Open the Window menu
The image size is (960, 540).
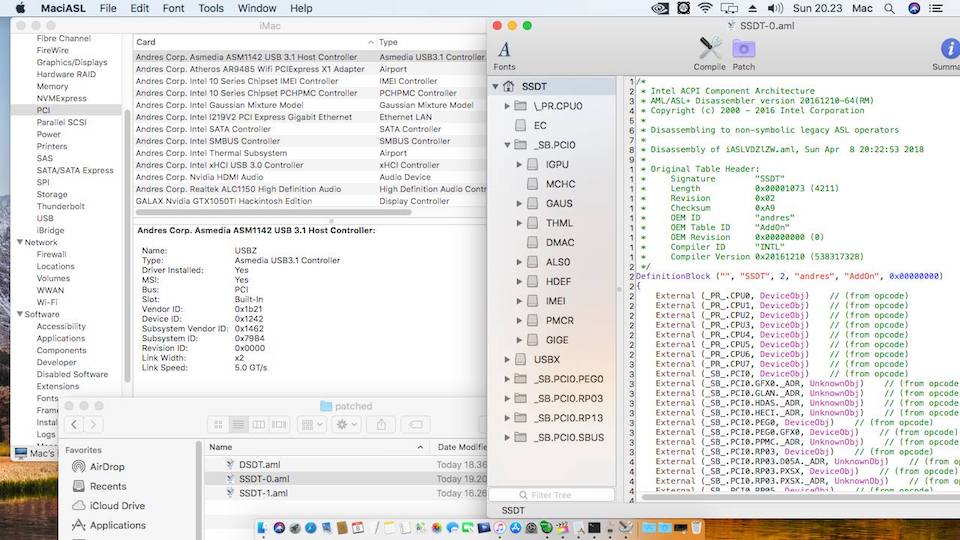click(x=257, y=9)
